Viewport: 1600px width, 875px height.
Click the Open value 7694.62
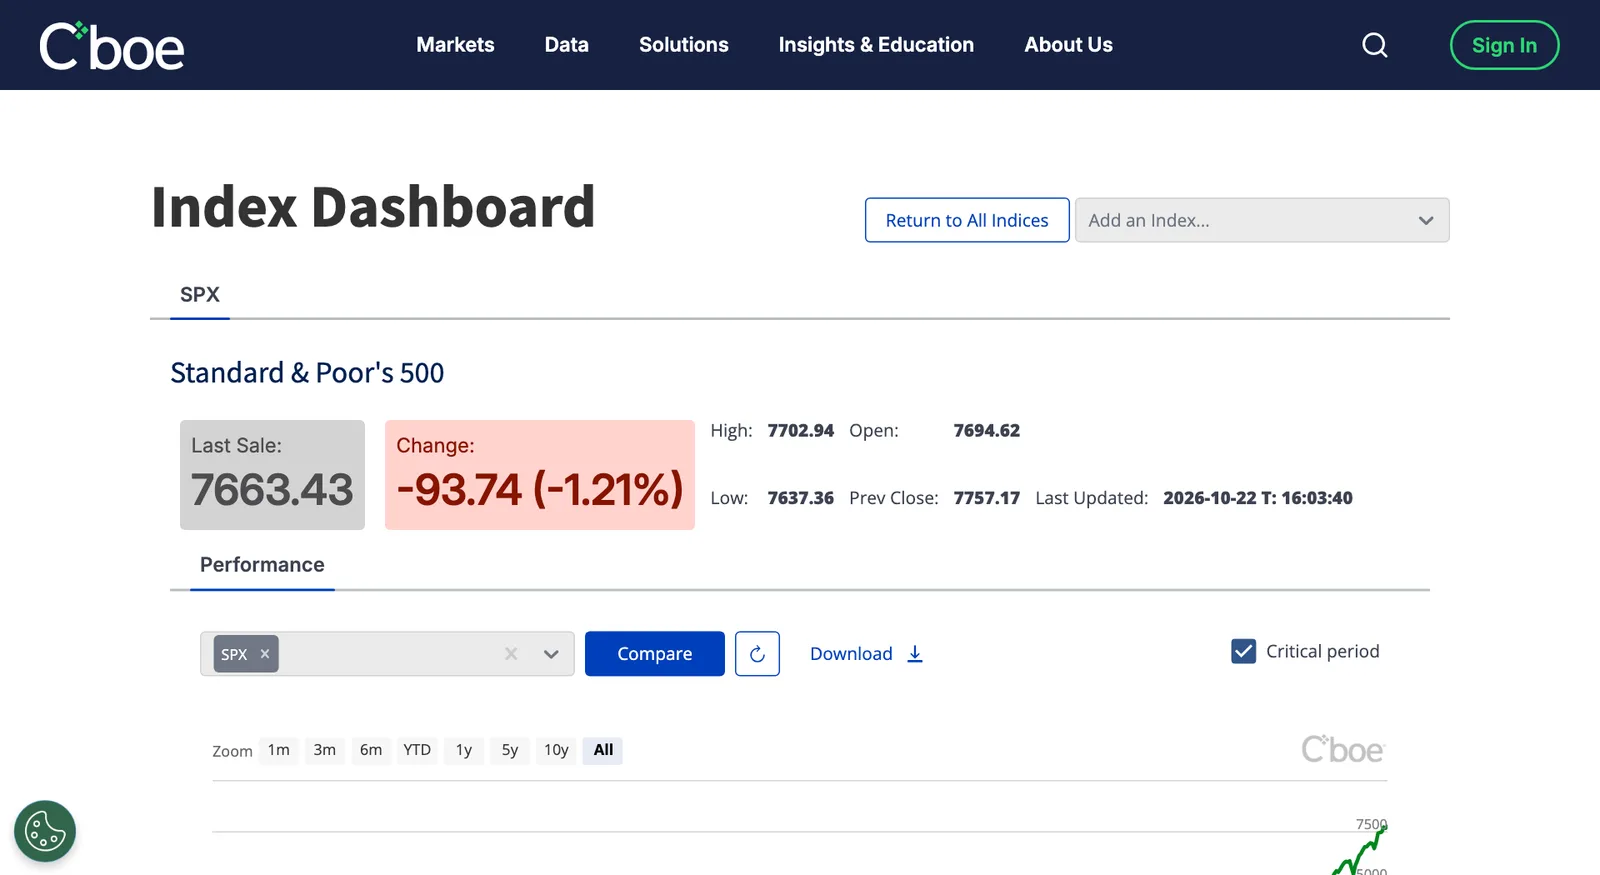[x=987, y=431]
